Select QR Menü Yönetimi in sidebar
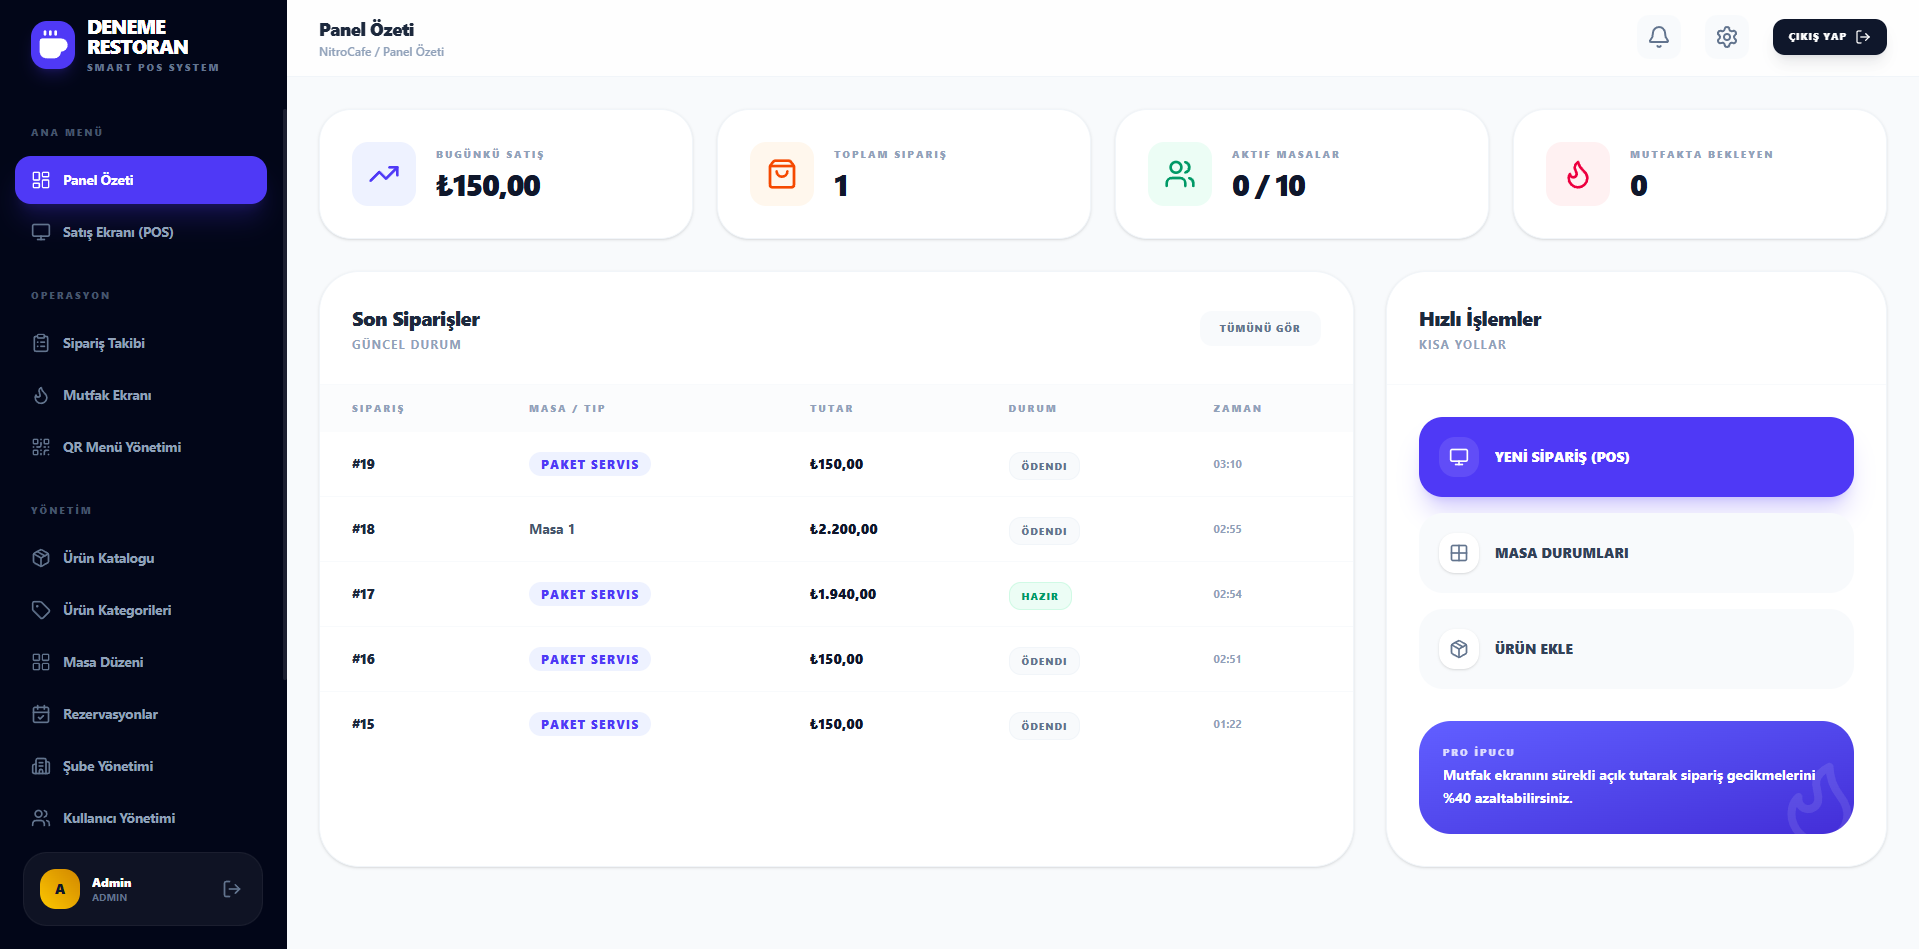This screenshot has width=1919, height=949. [122, 447]
